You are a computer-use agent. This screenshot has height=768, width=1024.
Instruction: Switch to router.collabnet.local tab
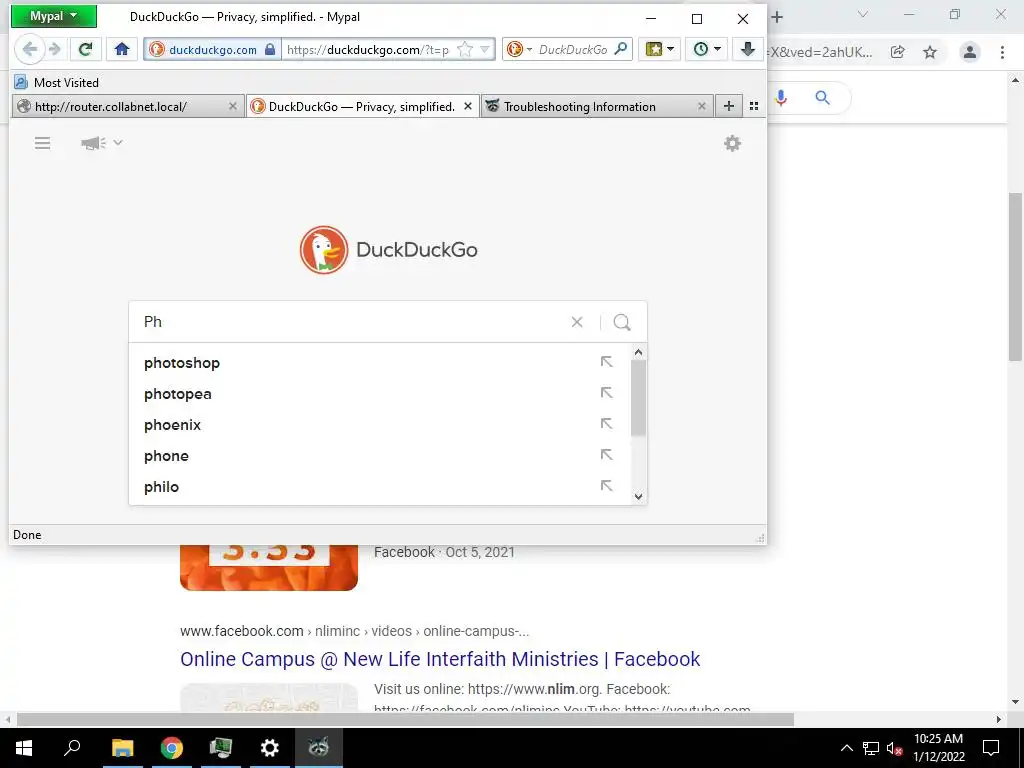tap(120, 106)
